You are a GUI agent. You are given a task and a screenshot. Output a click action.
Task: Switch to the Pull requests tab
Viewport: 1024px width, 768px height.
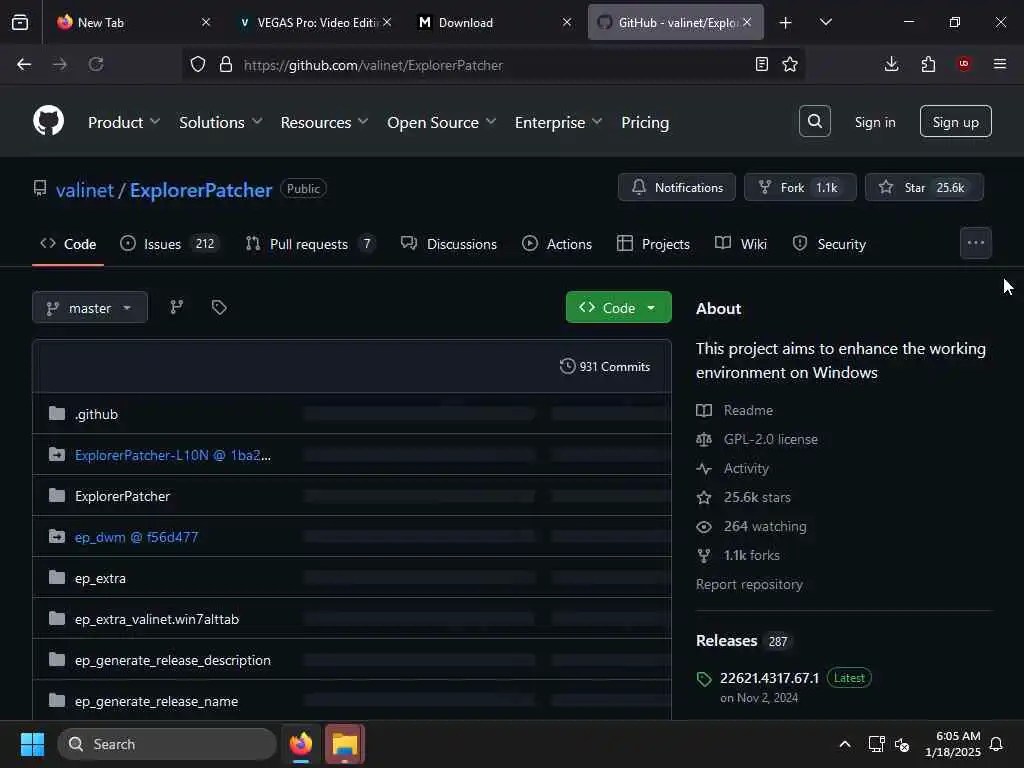[310, 244]
